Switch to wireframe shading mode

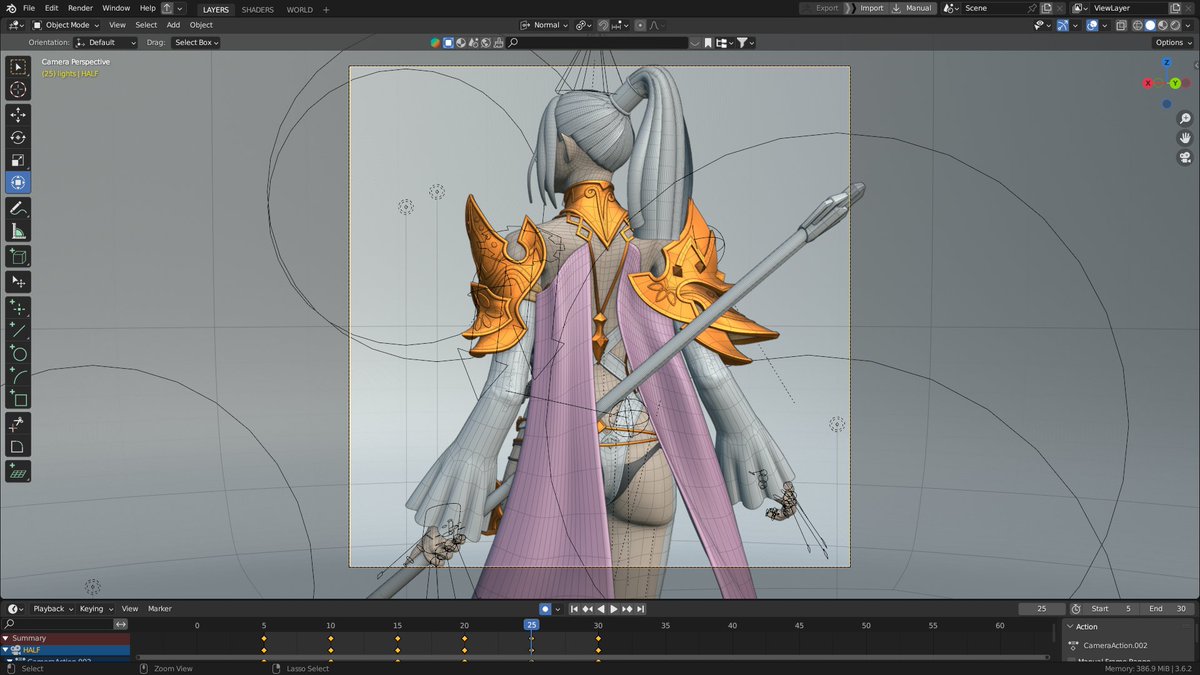pyautogui.click(x=1136, y=25)
